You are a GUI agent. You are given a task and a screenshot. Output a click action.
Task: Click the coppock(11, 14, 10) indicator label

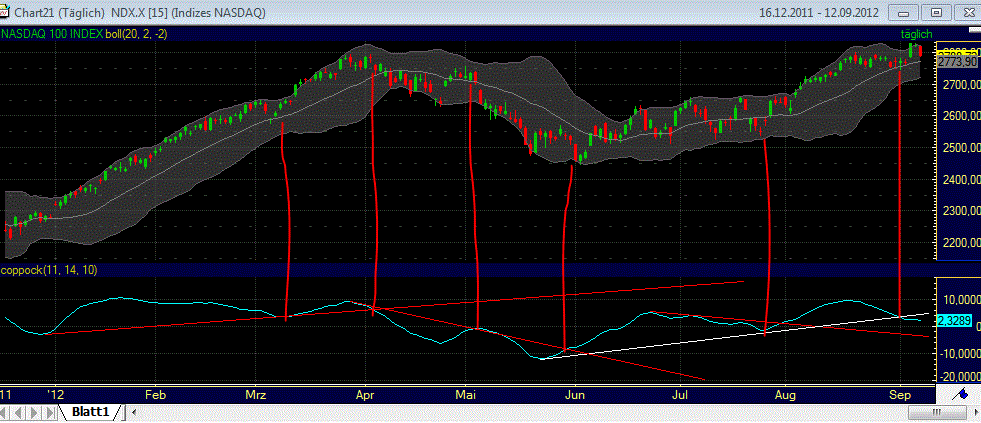pyautogui.click(x=48, y=270)
